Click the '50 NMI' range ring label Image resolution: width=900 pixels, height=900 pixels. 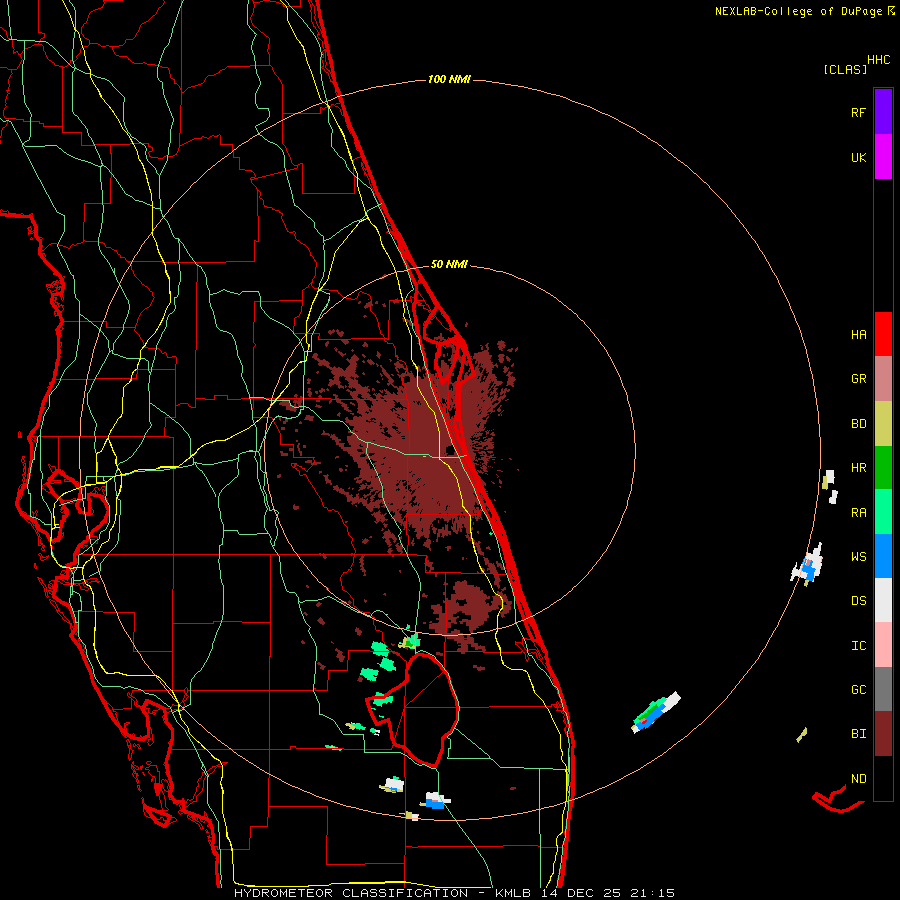tap(449, 264)
